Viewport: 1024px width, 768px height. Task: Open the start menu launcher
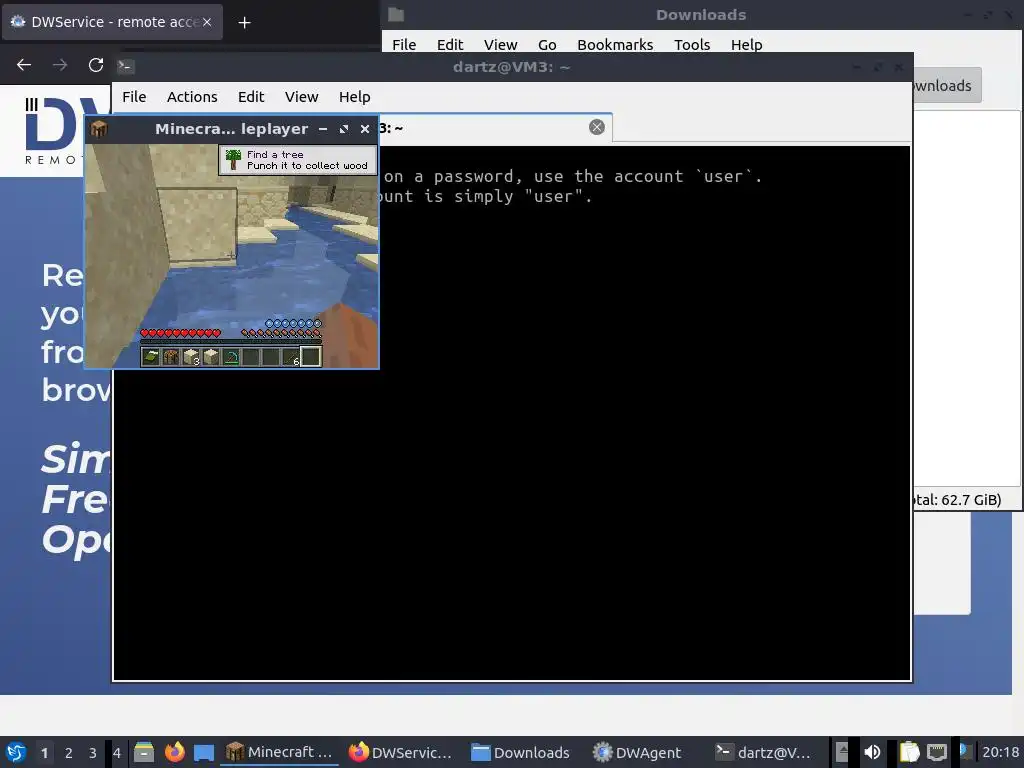[16, 753]
